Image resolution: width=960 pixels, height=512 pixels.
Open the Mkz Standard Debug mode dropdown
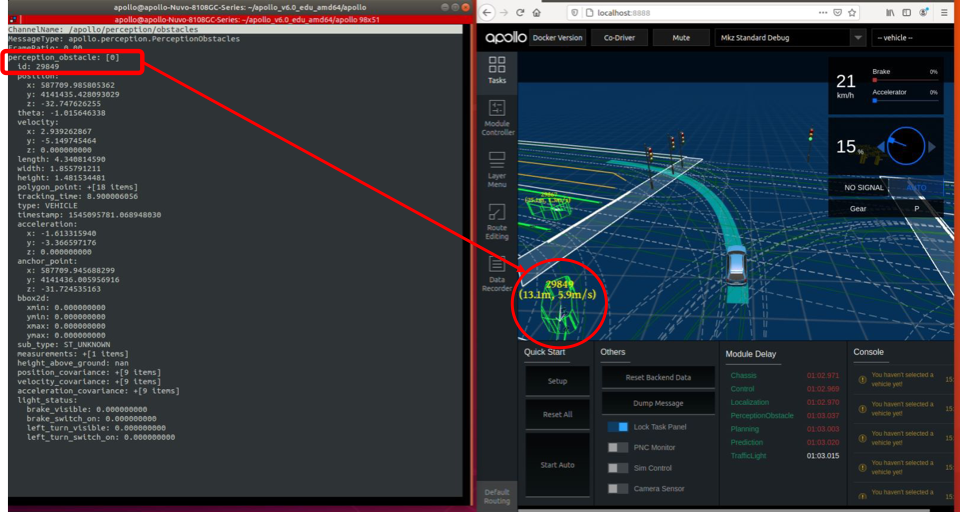tap(790, 38)
